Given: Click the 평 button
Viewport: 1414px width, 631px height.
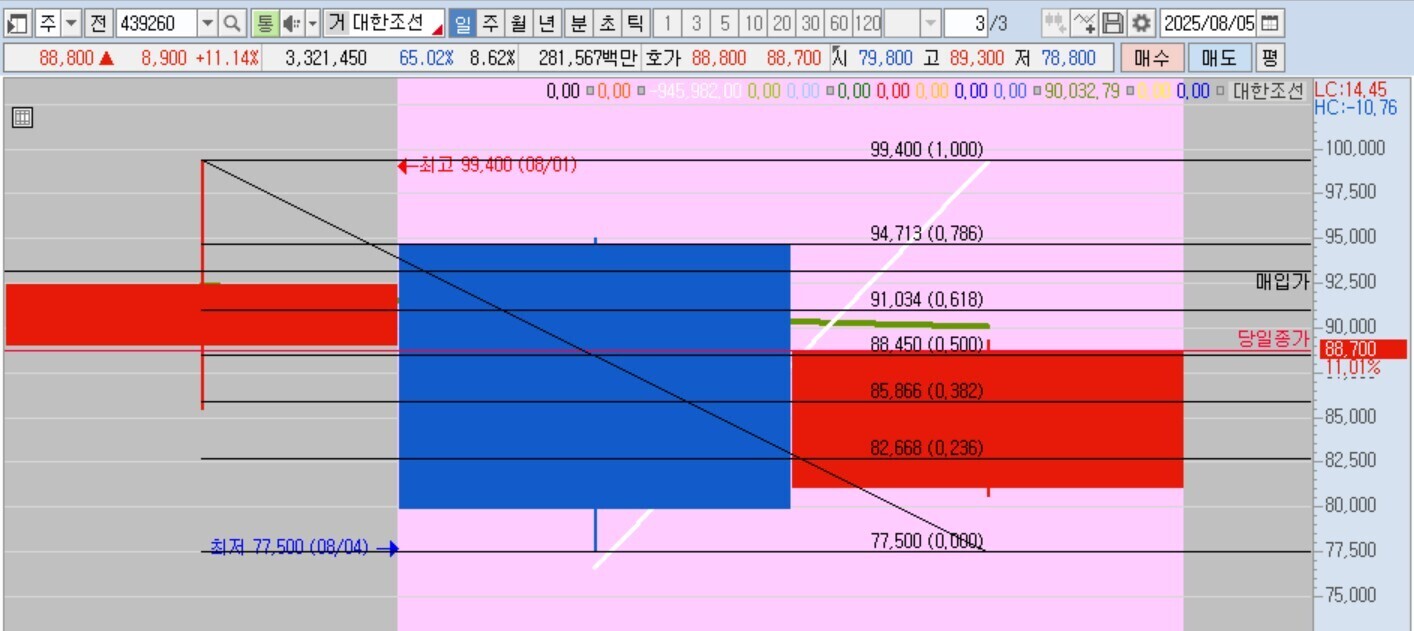Looking at the screenshot, I should [1269, 58].
